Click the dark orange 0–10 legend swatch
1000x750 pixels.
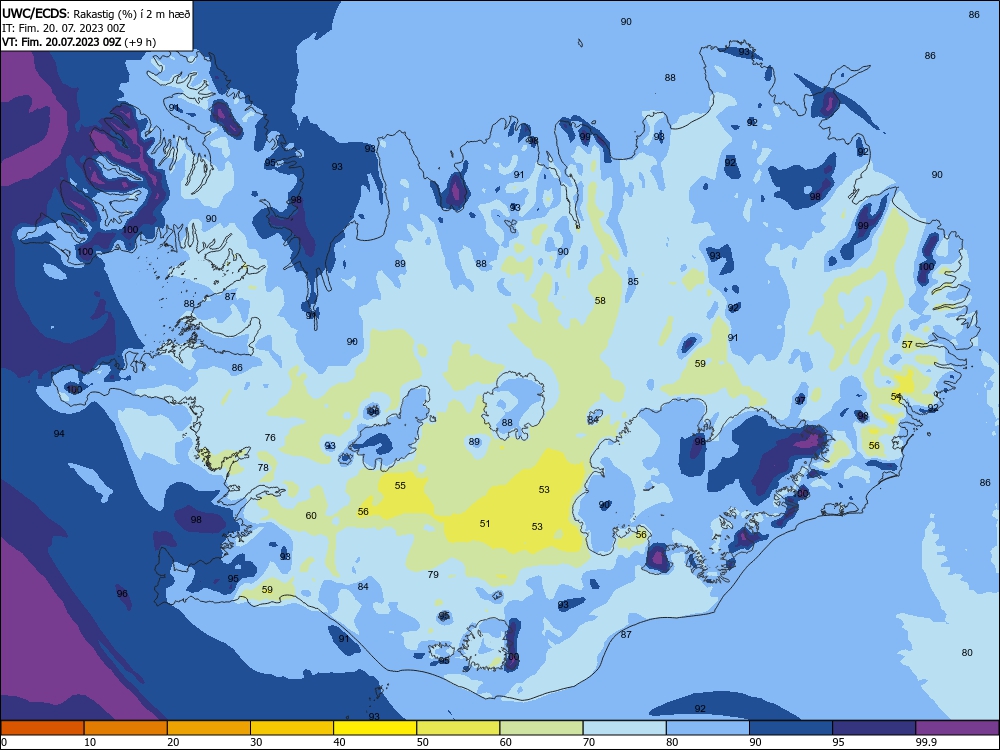coord(42,728)
